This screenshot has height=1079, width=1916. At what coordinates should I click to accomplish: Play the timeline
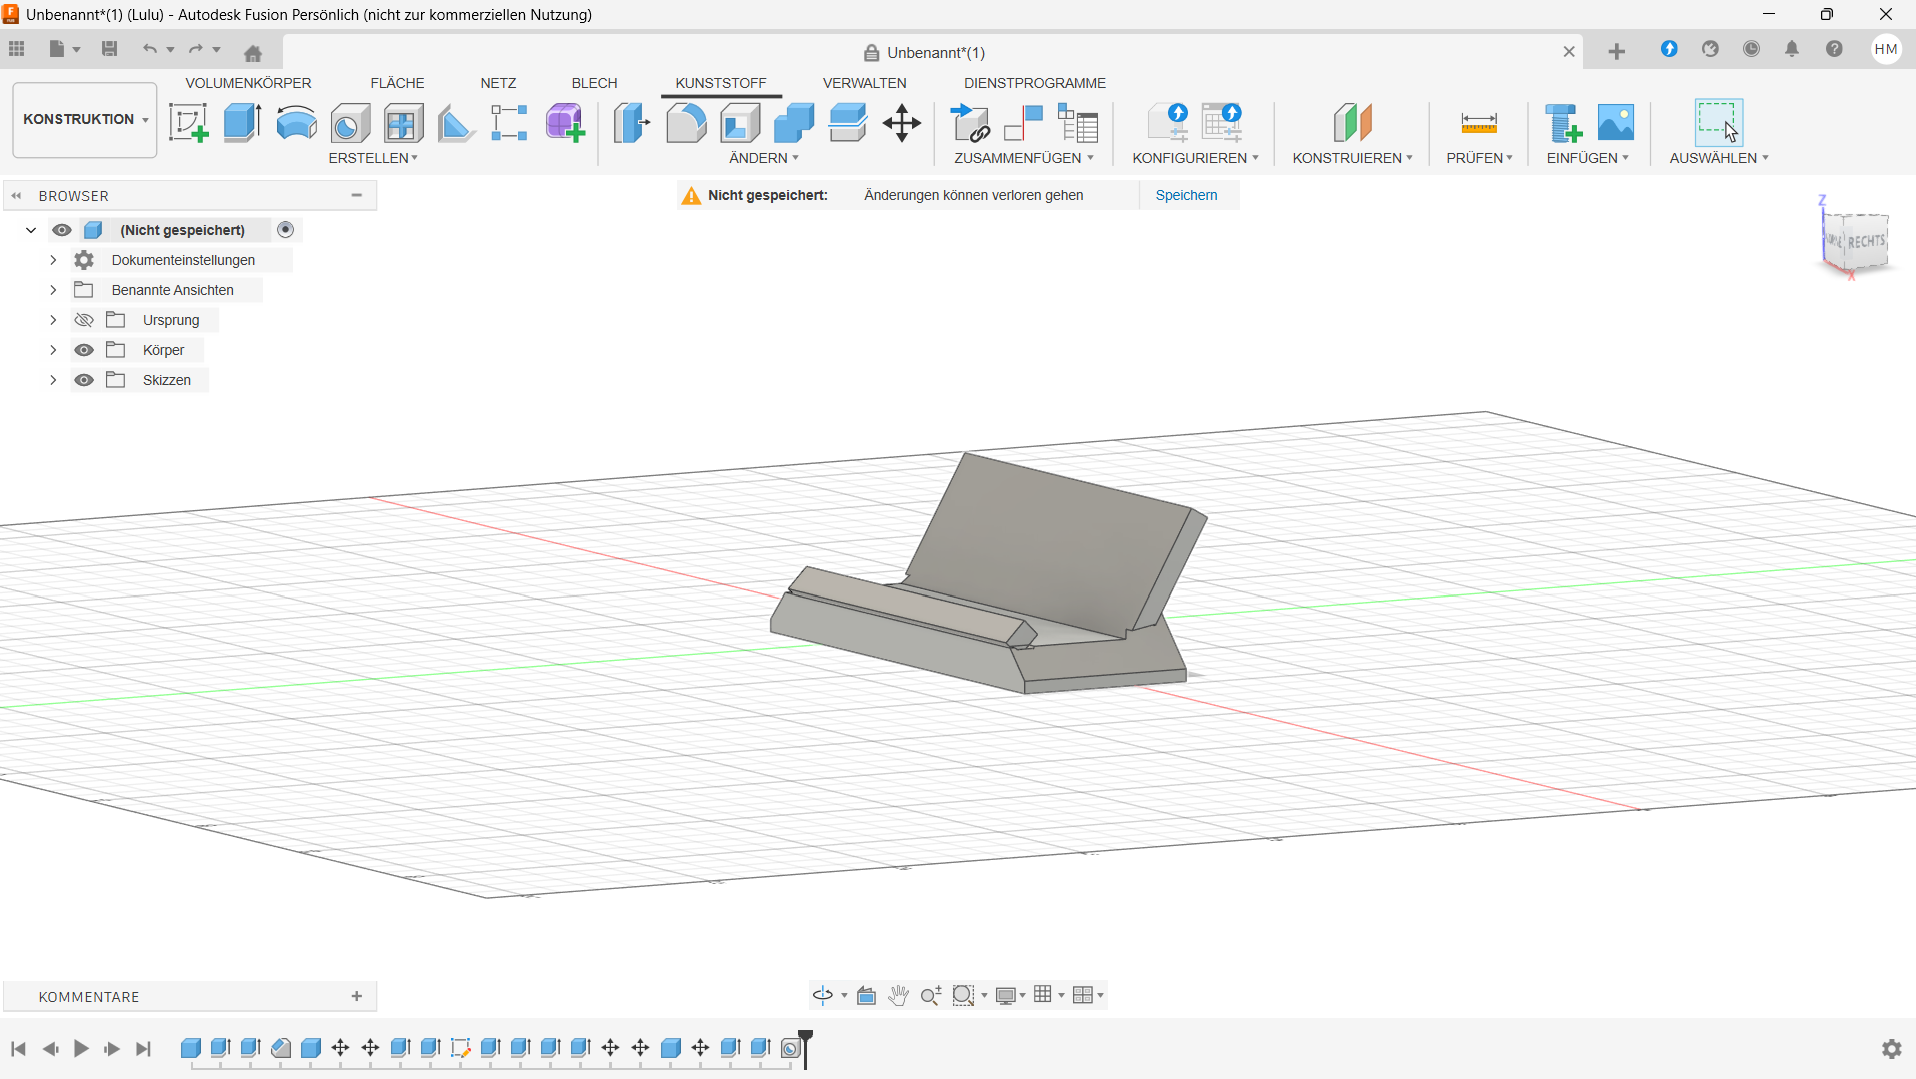[81, 1048]
